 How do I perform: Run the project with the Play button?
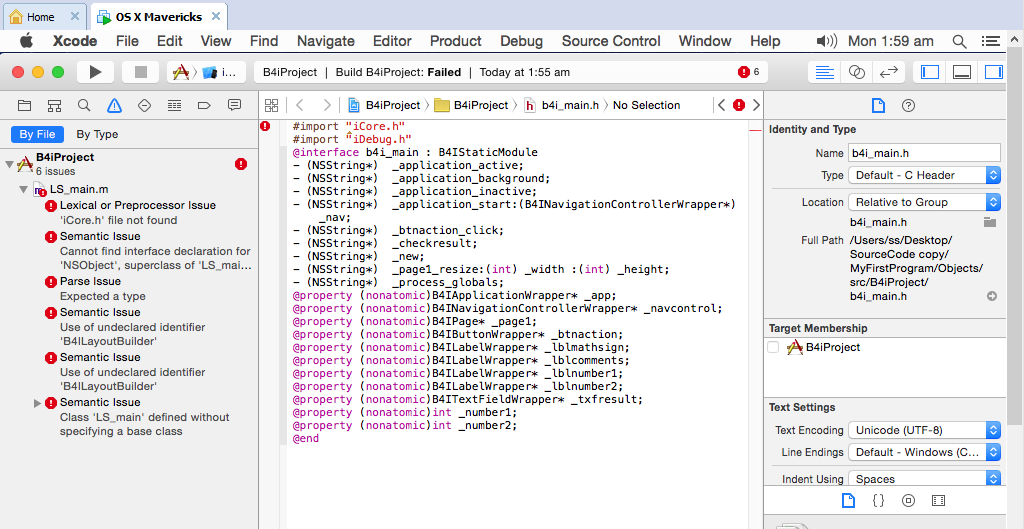(x=95, y=72)
